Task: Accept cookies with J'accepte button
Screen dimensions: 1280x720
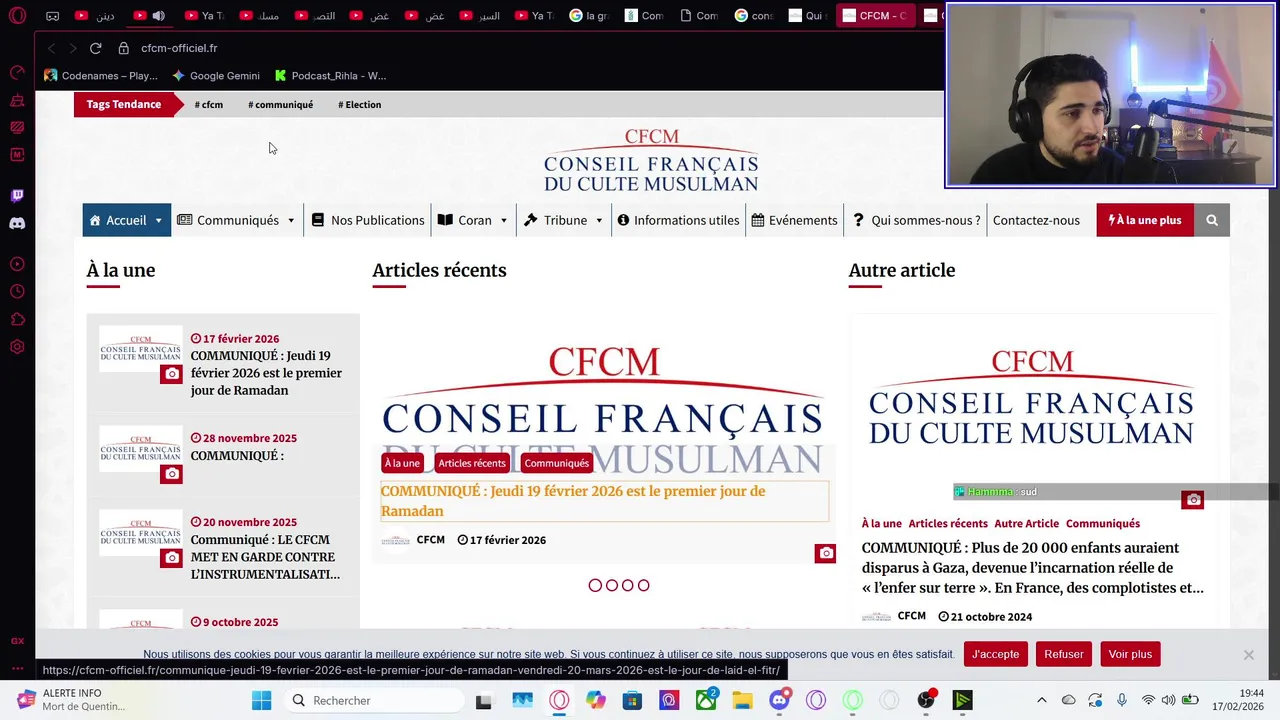Action: (995, 654)
